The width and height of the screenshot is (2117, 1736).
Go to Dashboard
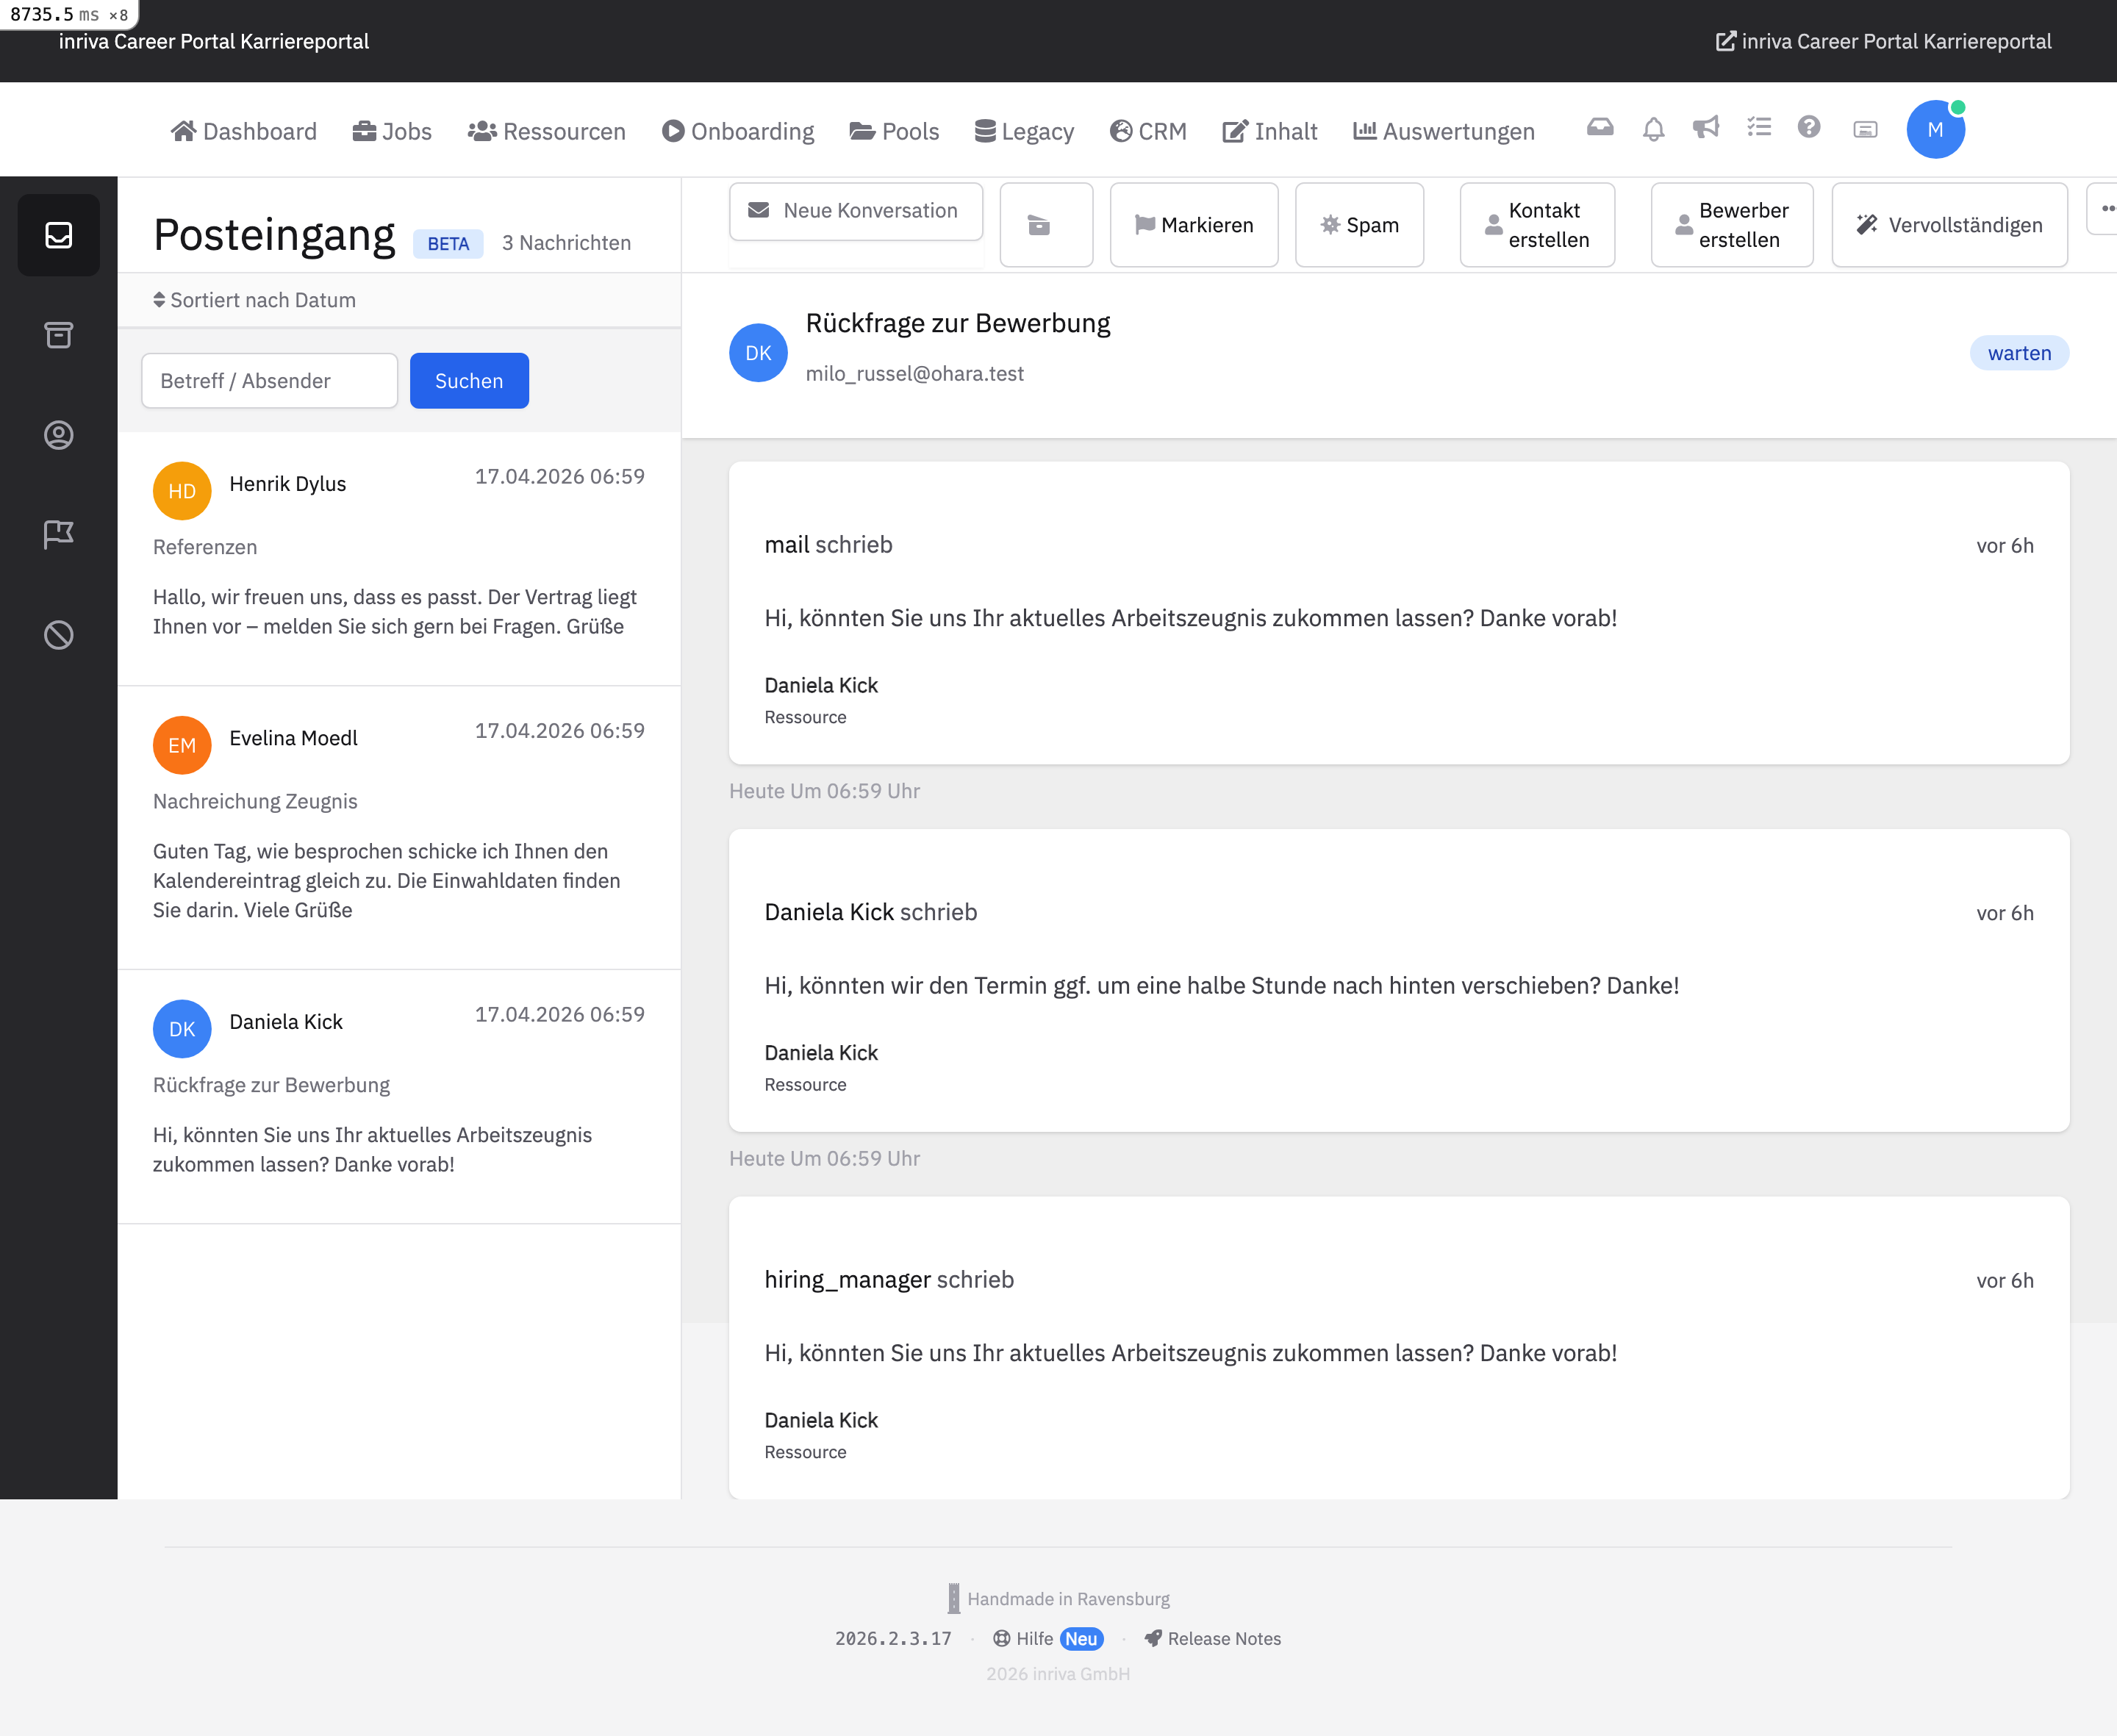(243, 131)
